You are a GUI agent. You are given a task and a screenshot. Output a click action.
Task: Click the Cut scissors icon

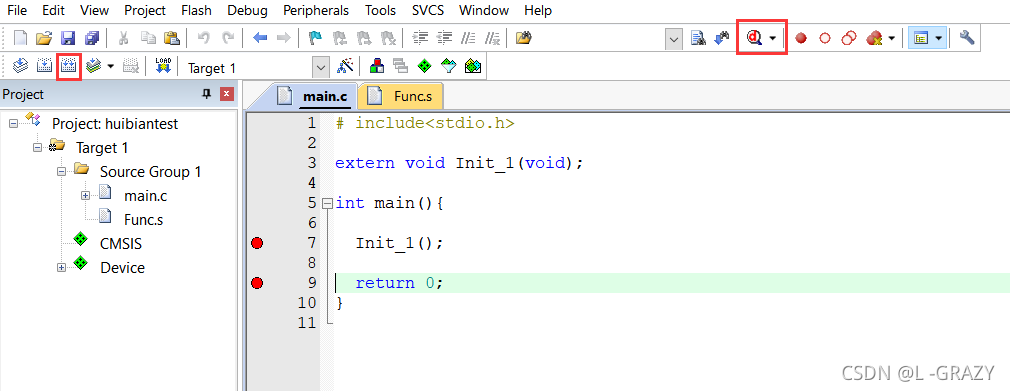(124, 38)
